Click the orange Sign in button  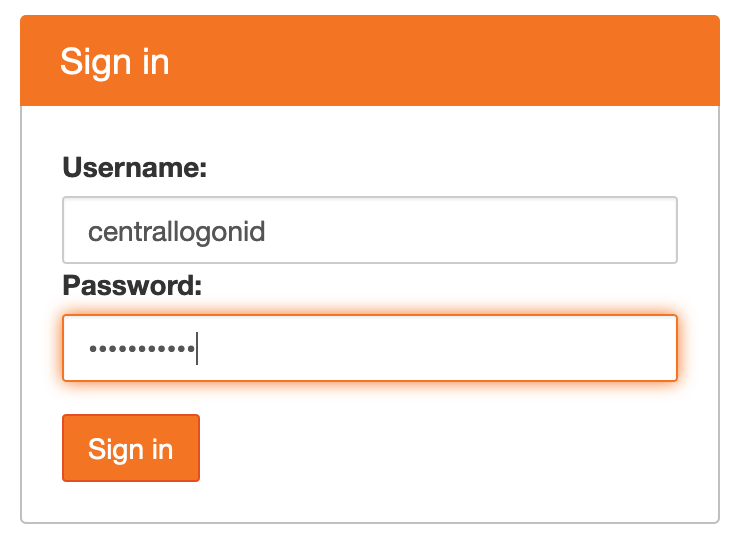(131, 449)
